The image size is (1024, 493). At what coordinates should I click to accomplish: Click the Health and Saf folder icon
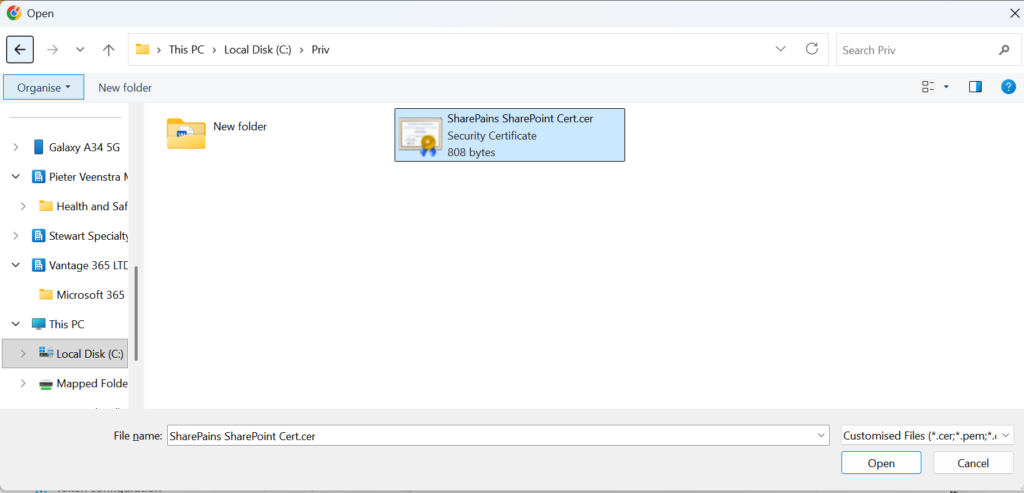click(x=46, y=206)
